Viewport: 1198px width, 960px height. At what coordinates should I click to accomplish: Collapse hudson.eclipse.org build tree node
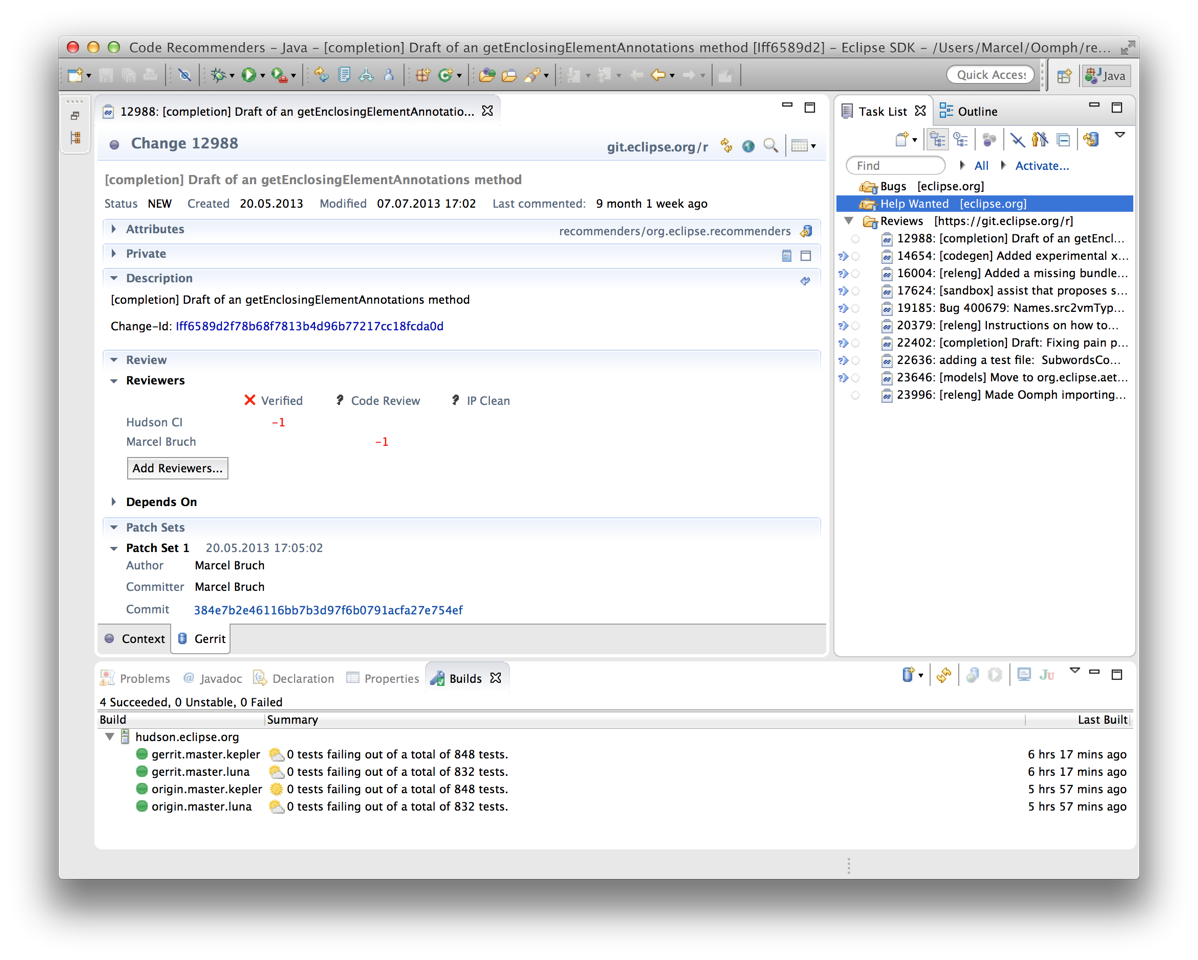click(110, 737)
